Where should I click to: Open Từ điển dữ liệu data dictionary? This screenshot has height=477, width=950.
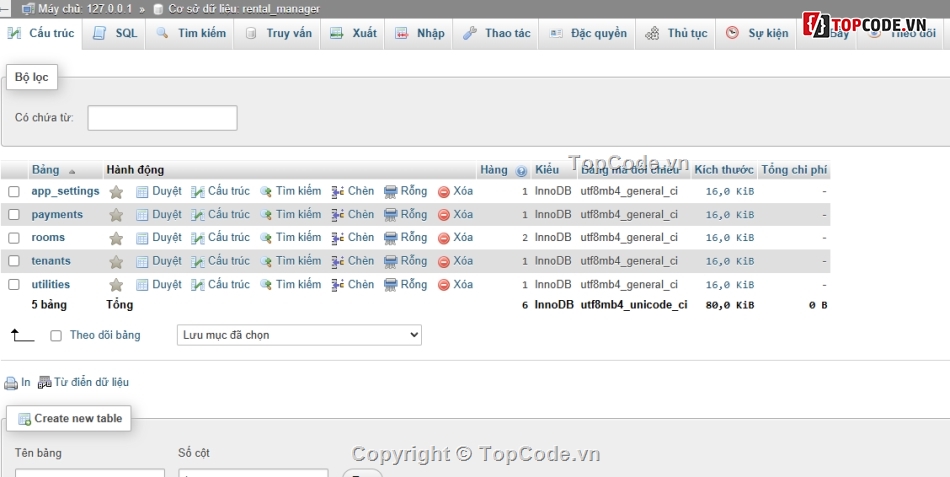[90, 382]
